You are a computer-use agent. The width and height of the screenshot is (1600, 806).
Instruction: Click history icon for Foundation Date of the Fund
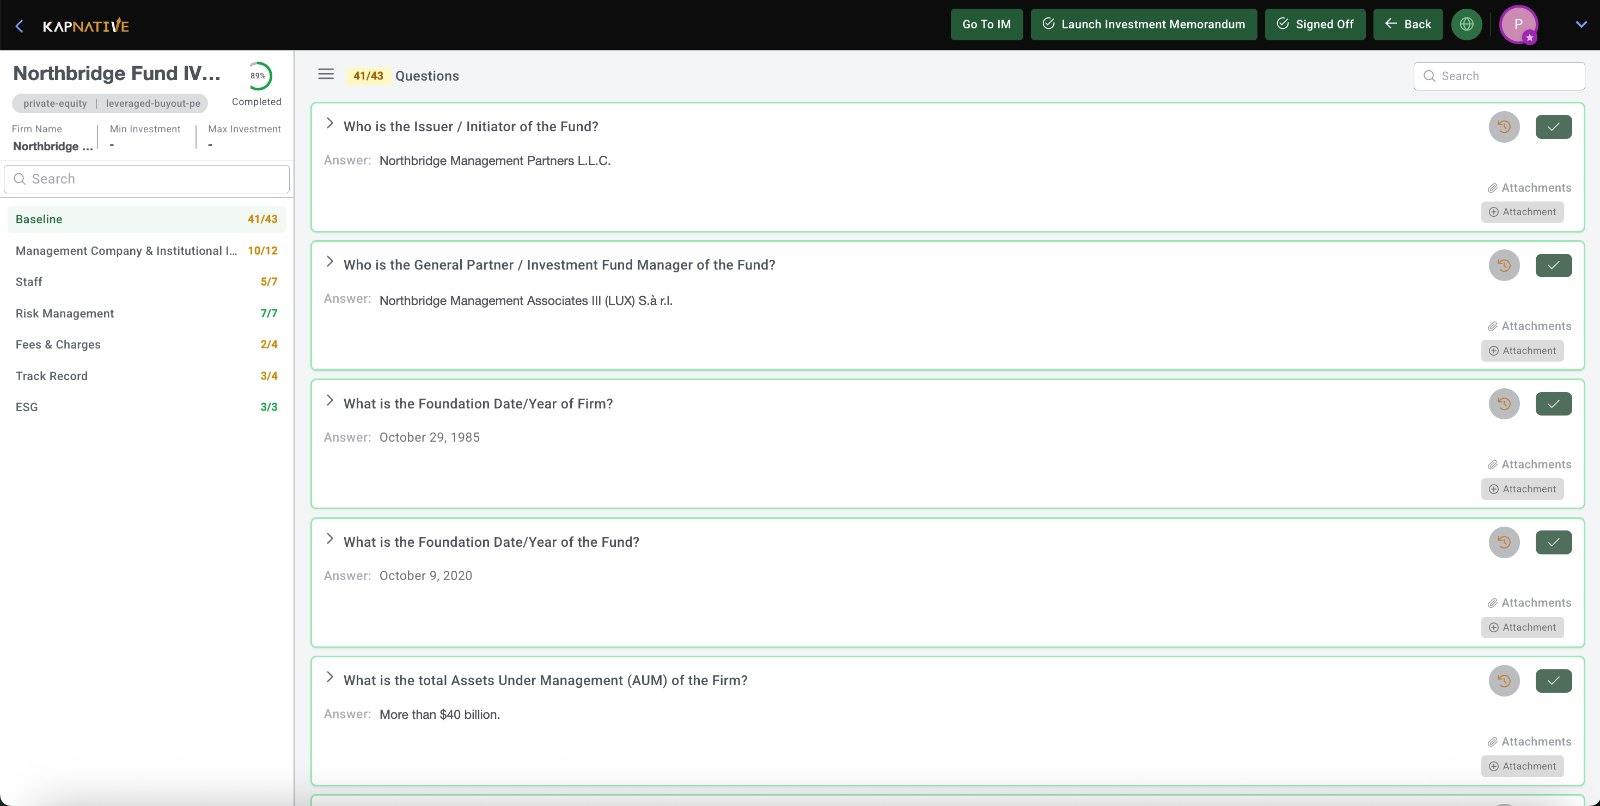[1504, 542]
